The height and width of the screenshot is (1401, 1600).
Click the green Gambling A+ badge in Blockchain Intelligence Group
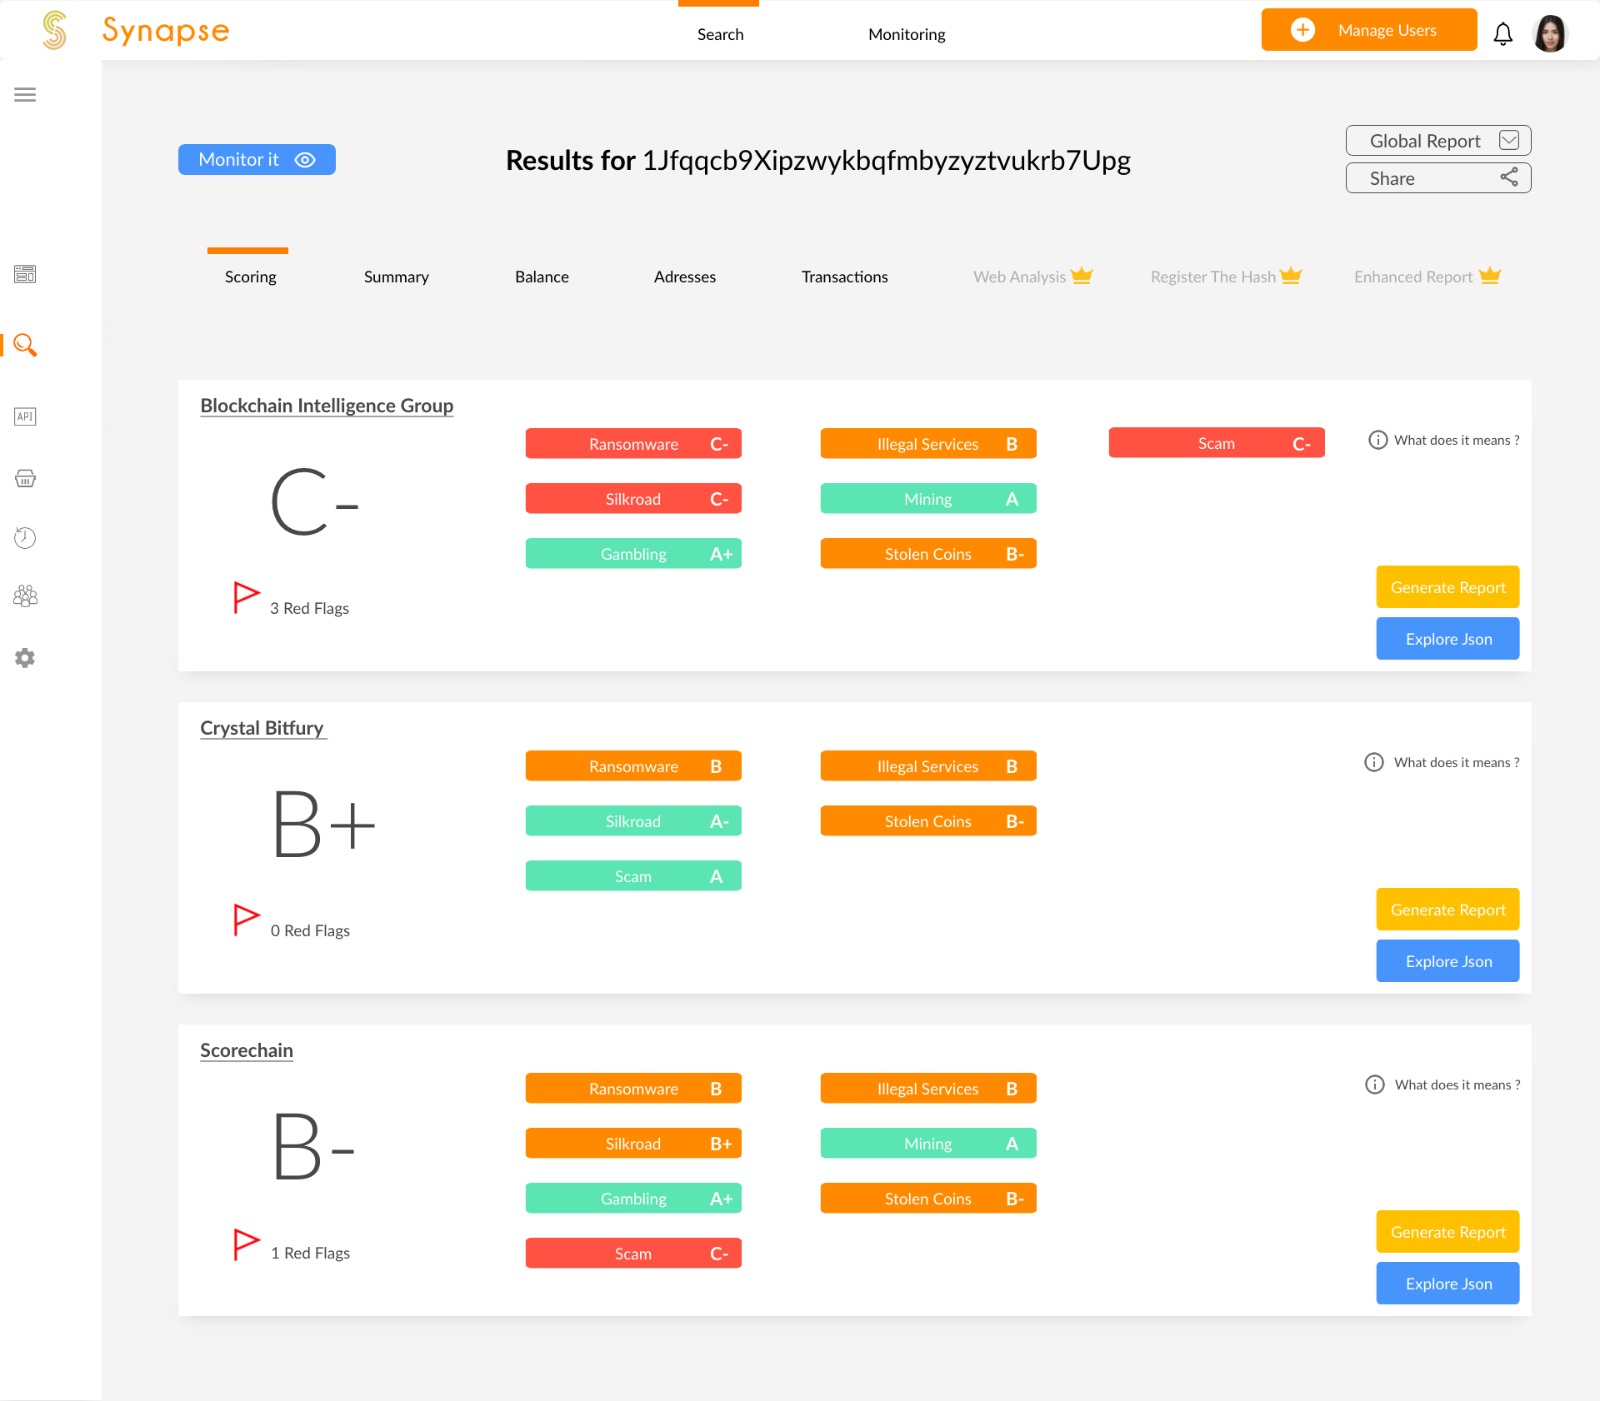point(634,554)
